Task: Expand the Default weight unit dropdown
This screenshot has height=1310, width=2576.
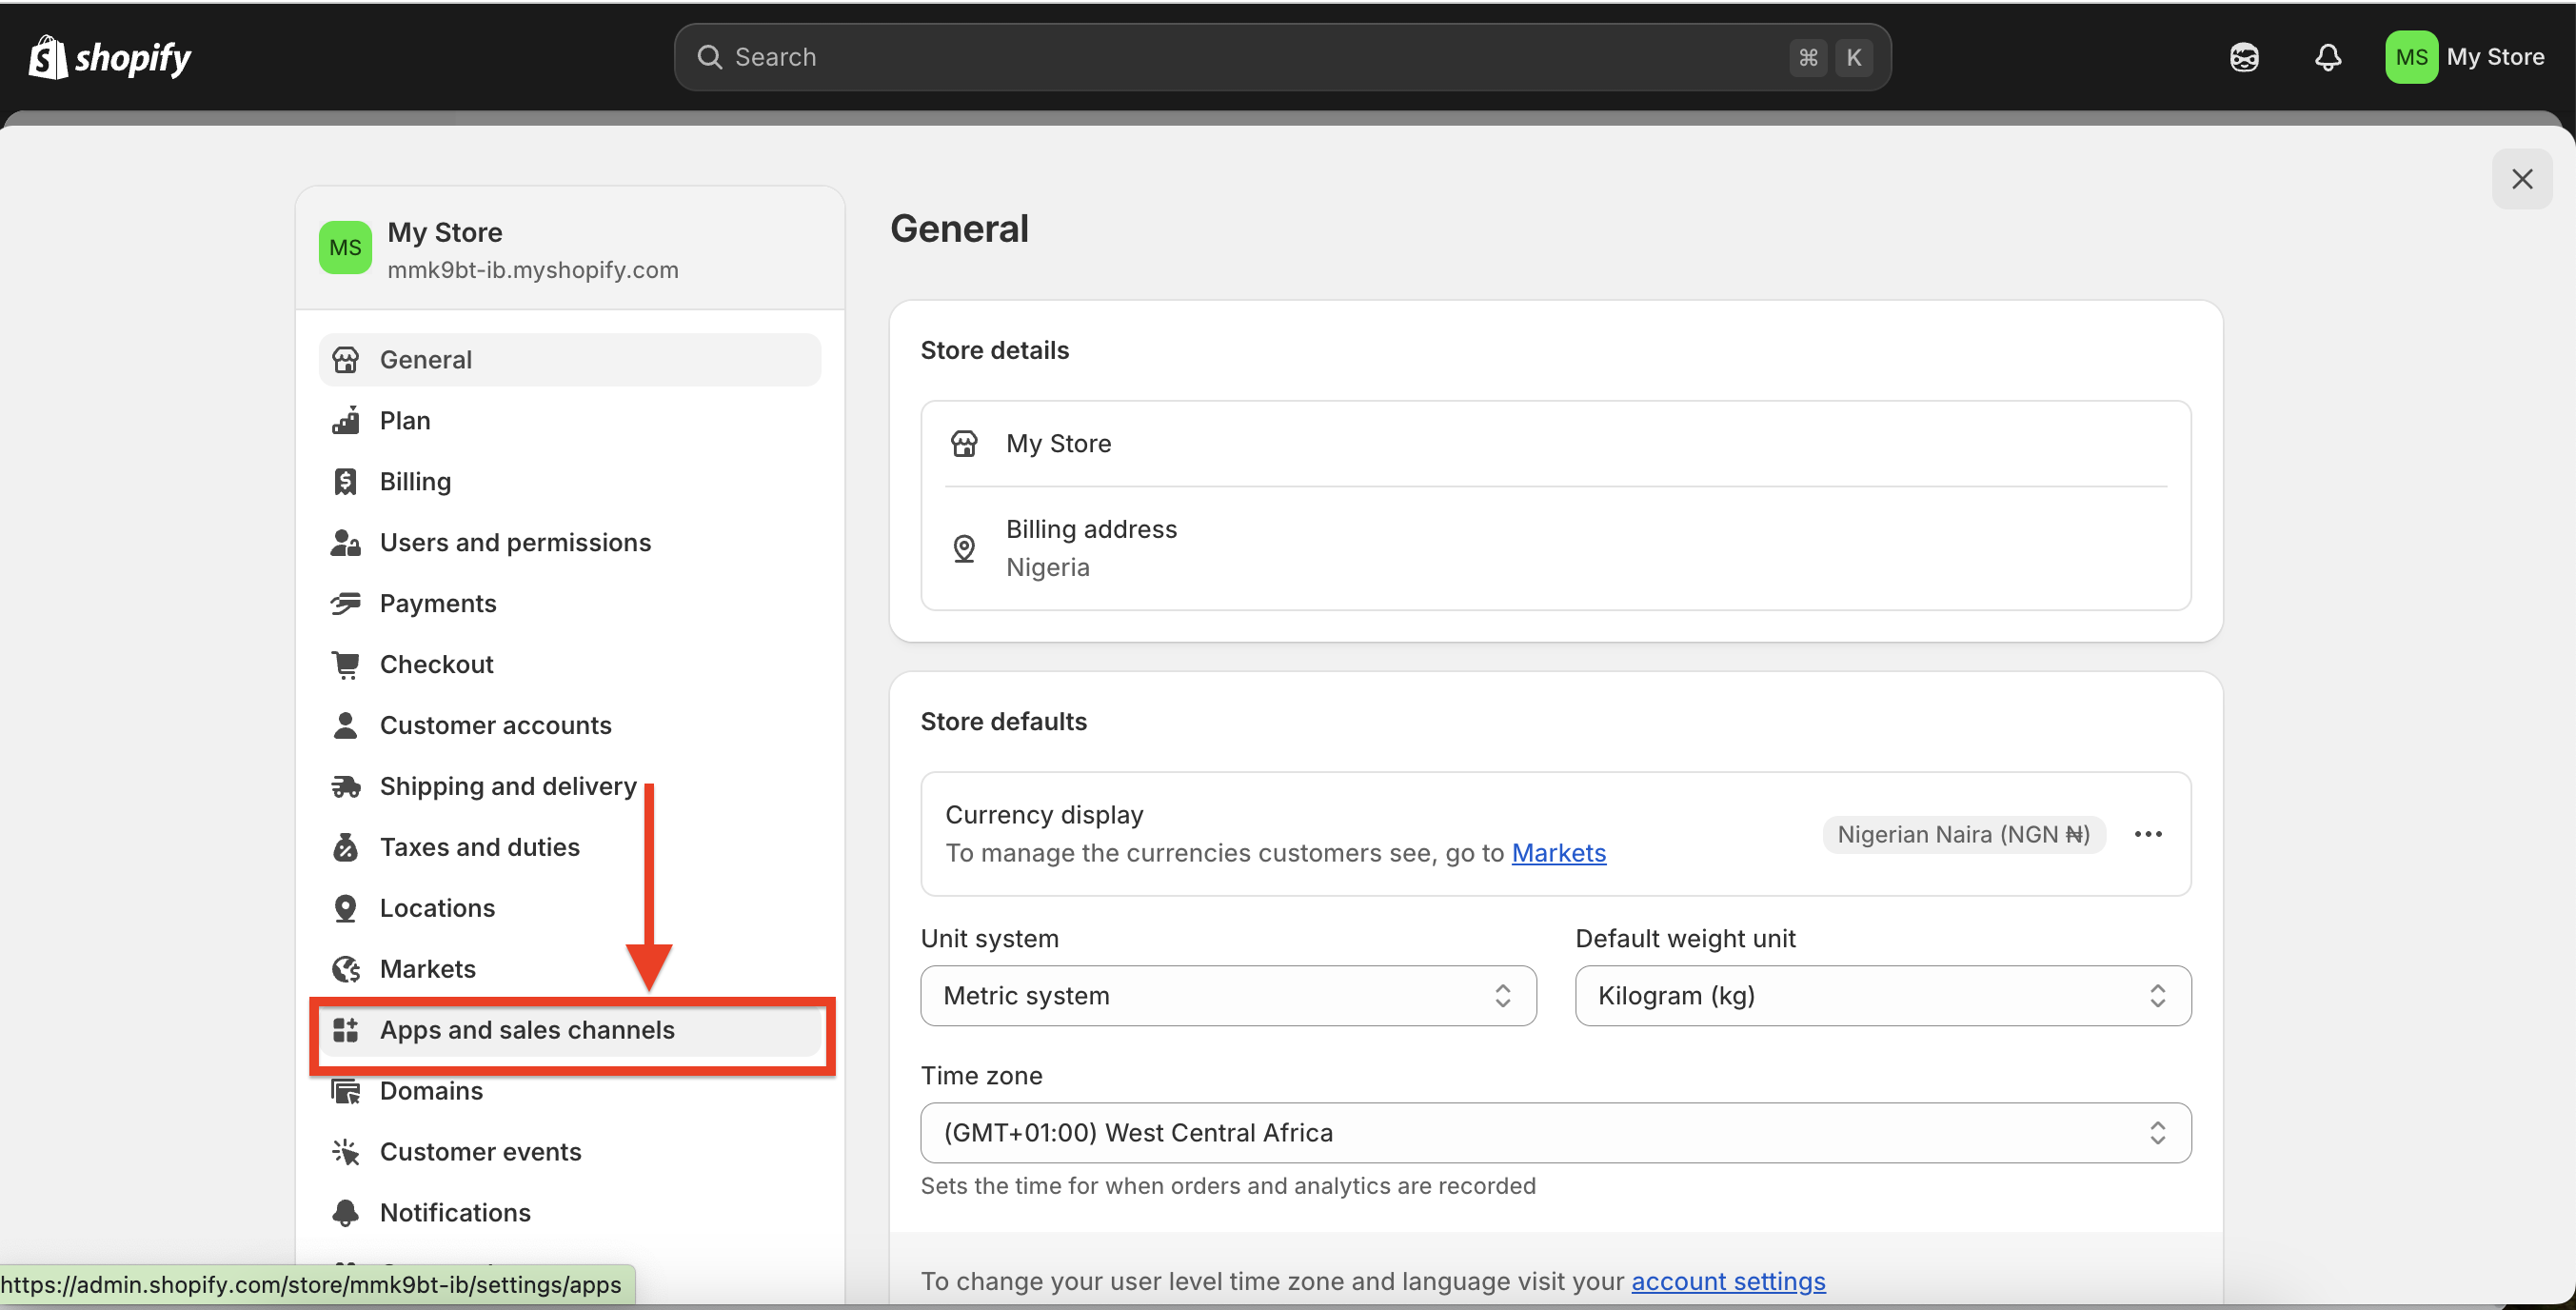Action: 1882,996
